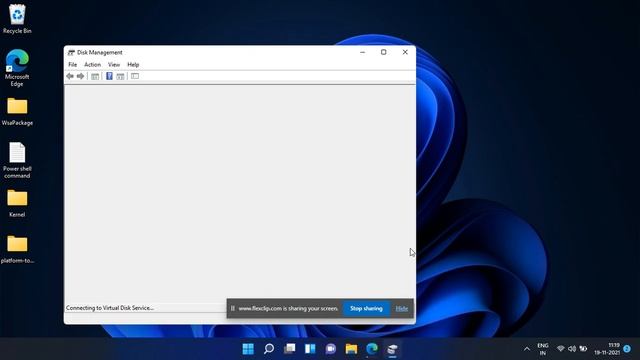Open Task View from taskbar
Screen dimensions: 640x360
289,349
